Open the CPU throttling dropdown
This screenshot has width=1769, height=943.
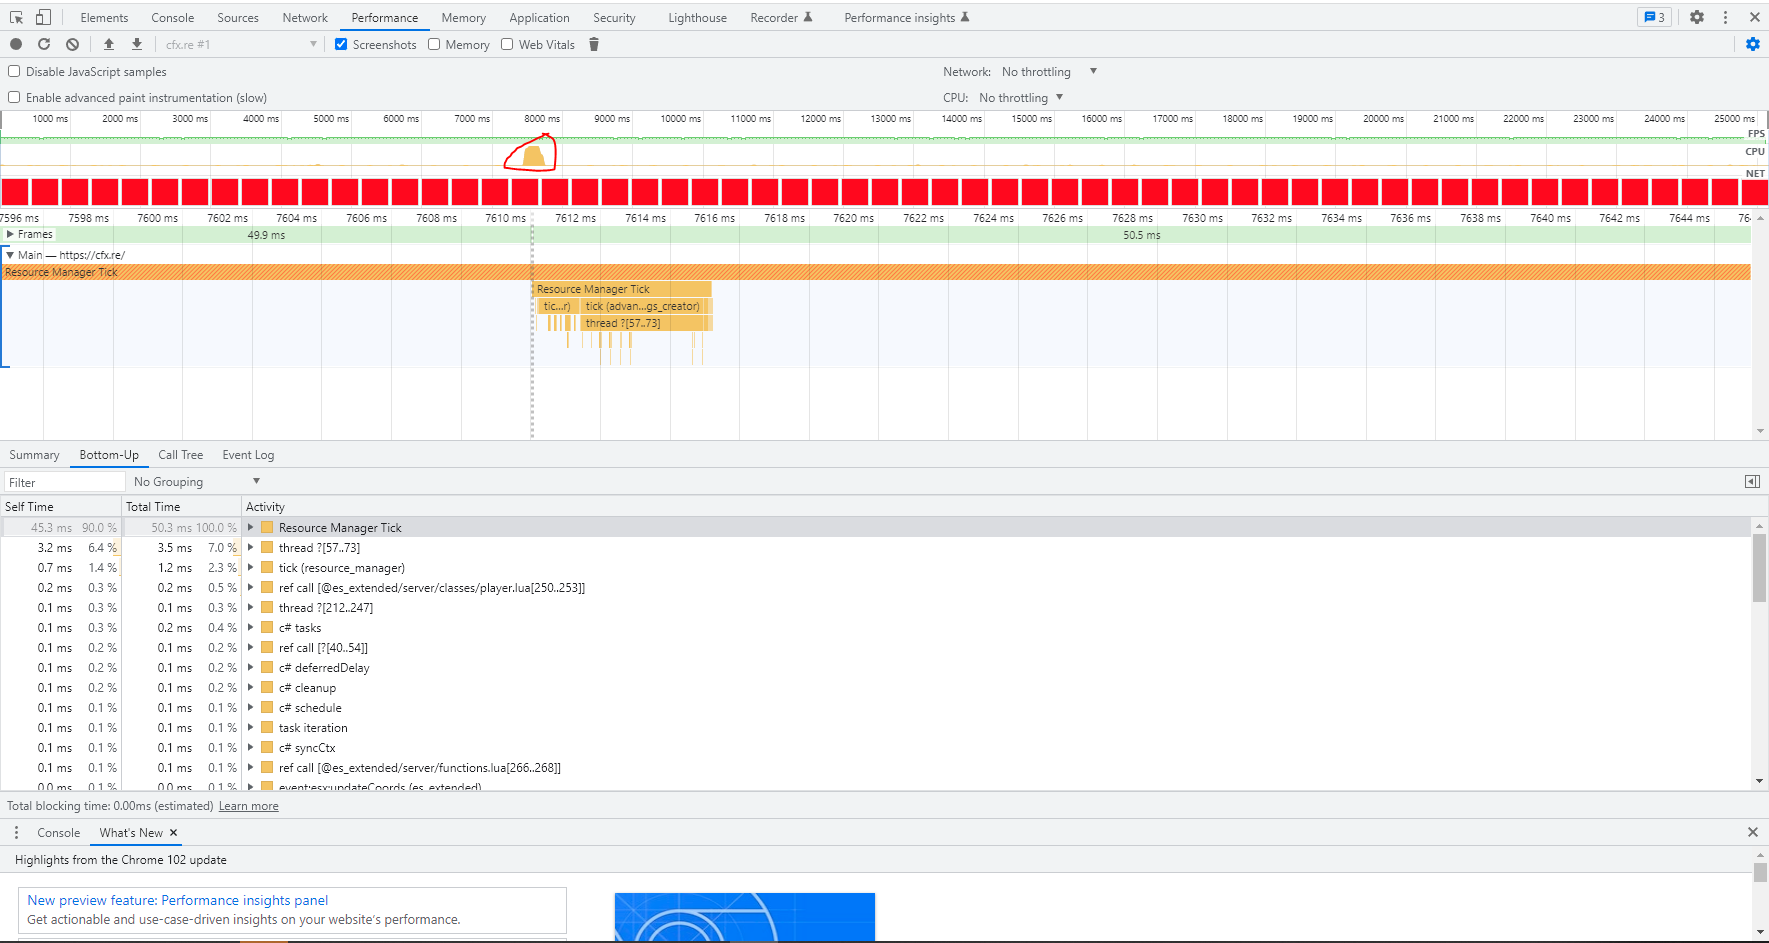(1021, 97)
